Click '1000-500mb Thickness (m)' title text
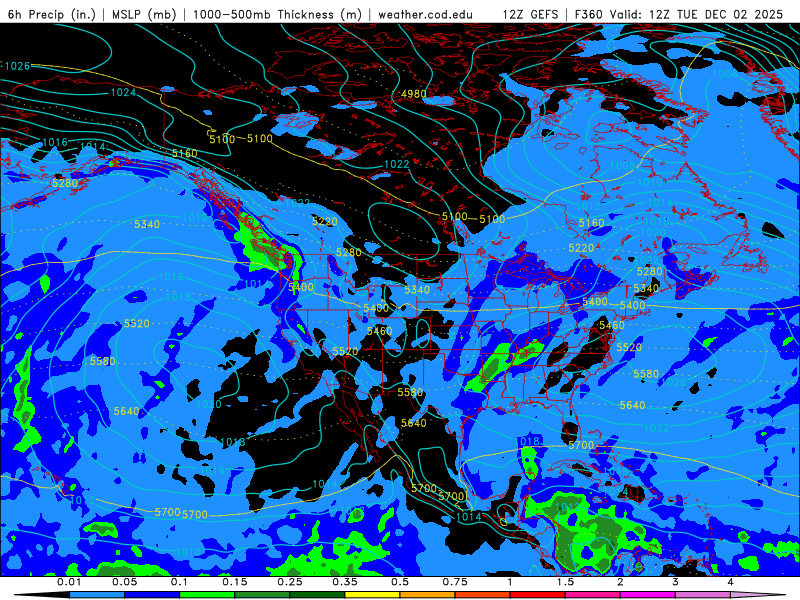800x600 pixels. click(x=277, y=14)
